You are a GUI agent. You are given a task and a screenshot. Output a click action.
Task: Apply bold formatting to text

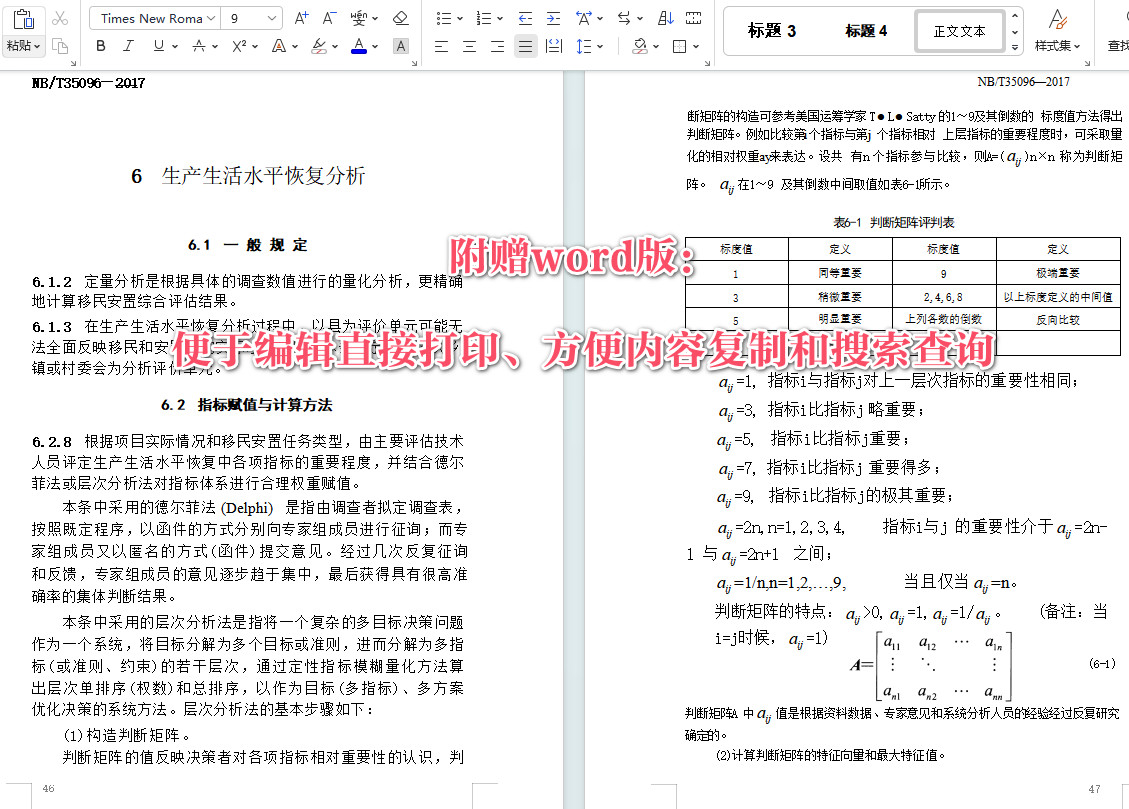pyautogui.click(x=100, y=46)
